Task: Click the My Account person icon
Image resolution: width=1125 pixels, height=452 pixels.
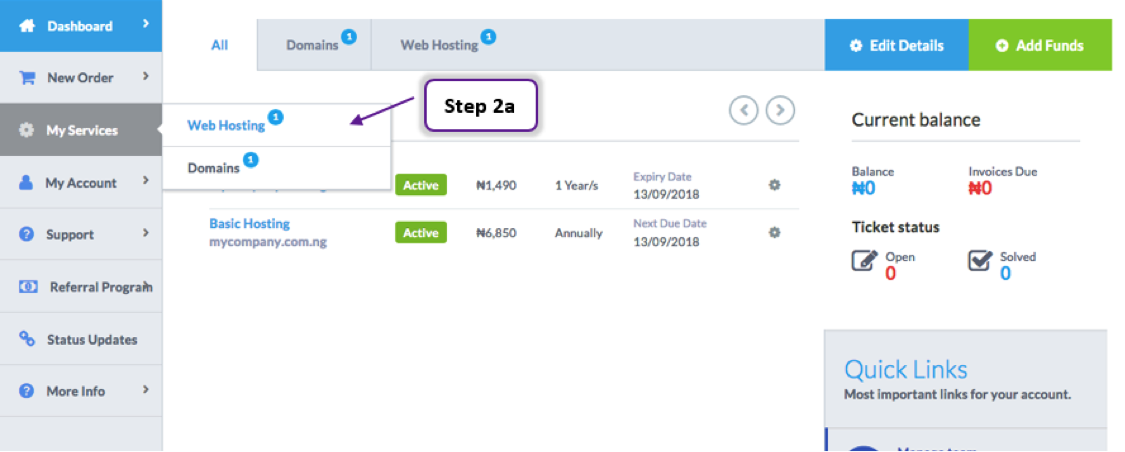Action: coord(27,183)
